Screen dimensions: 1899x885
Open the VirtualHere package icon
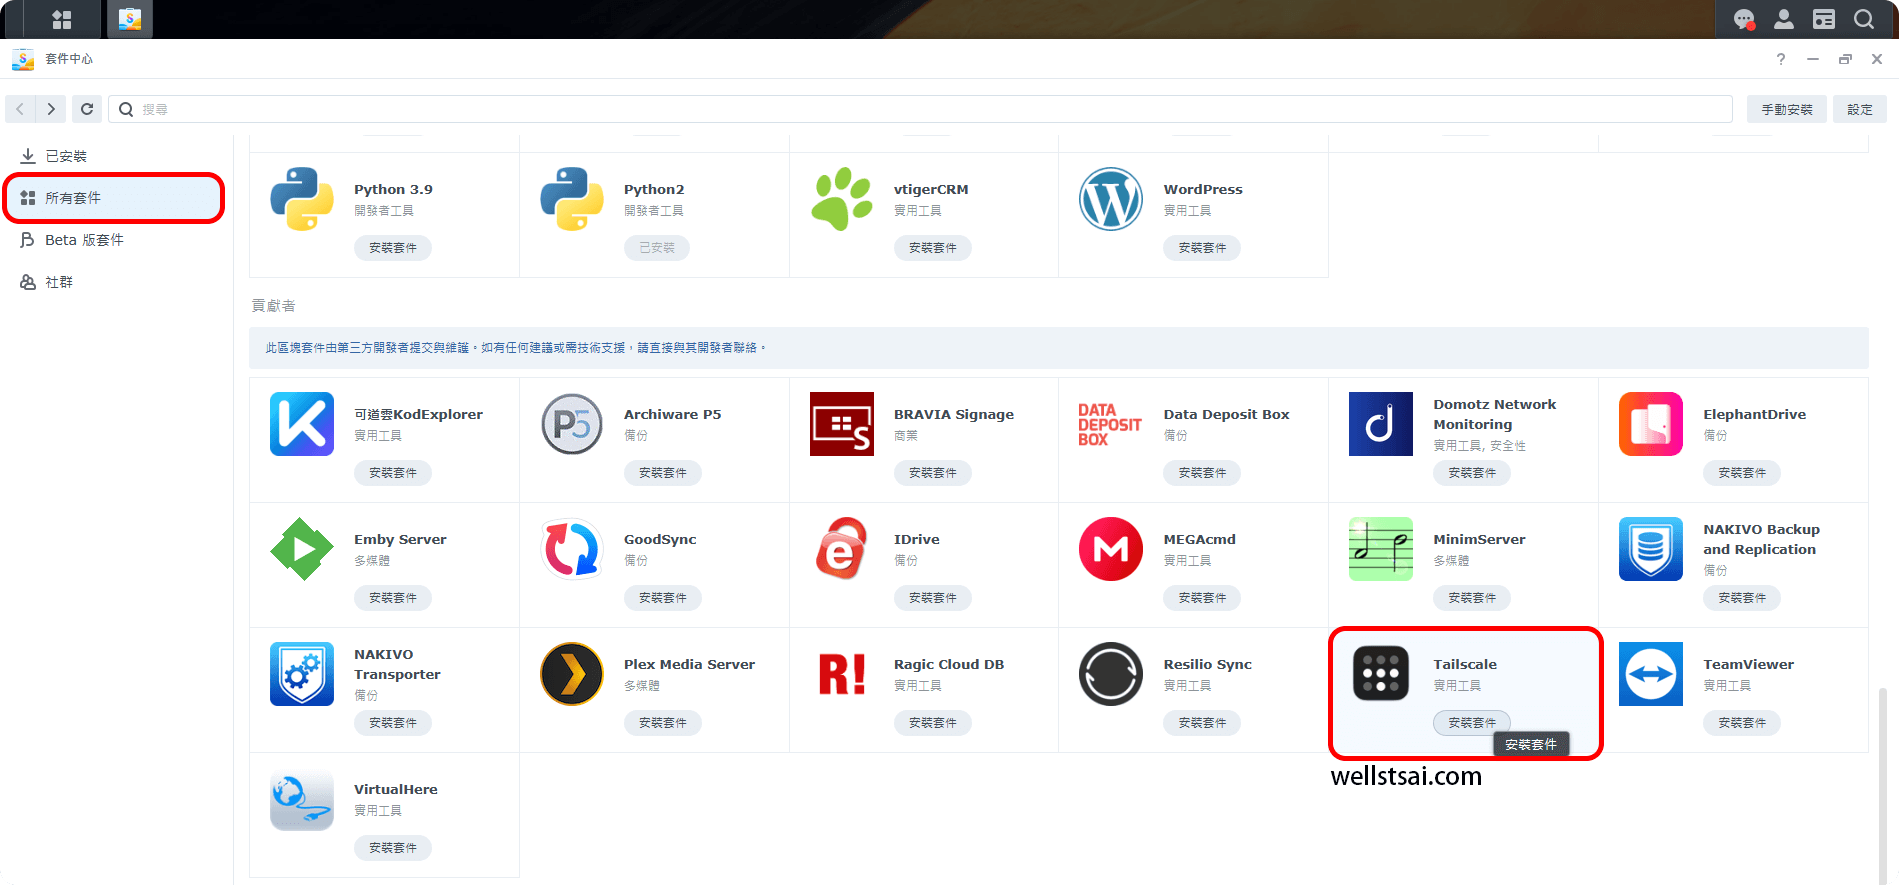tap(302, 799)
